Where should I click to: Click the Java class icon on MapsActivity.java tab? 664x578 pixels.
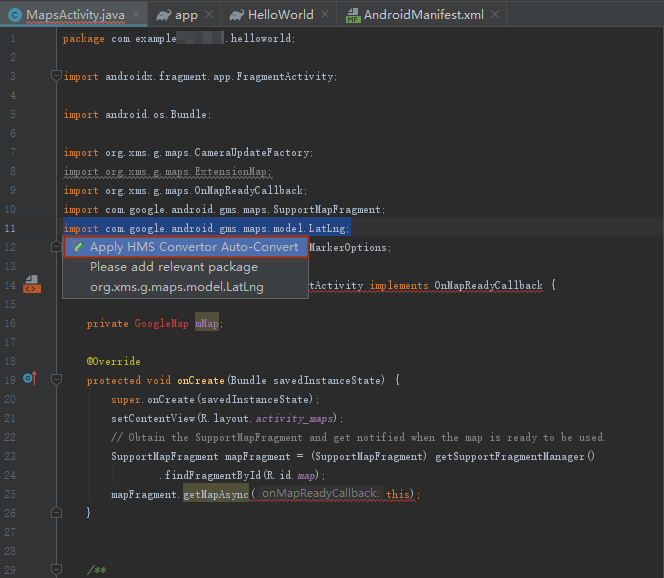15,15
